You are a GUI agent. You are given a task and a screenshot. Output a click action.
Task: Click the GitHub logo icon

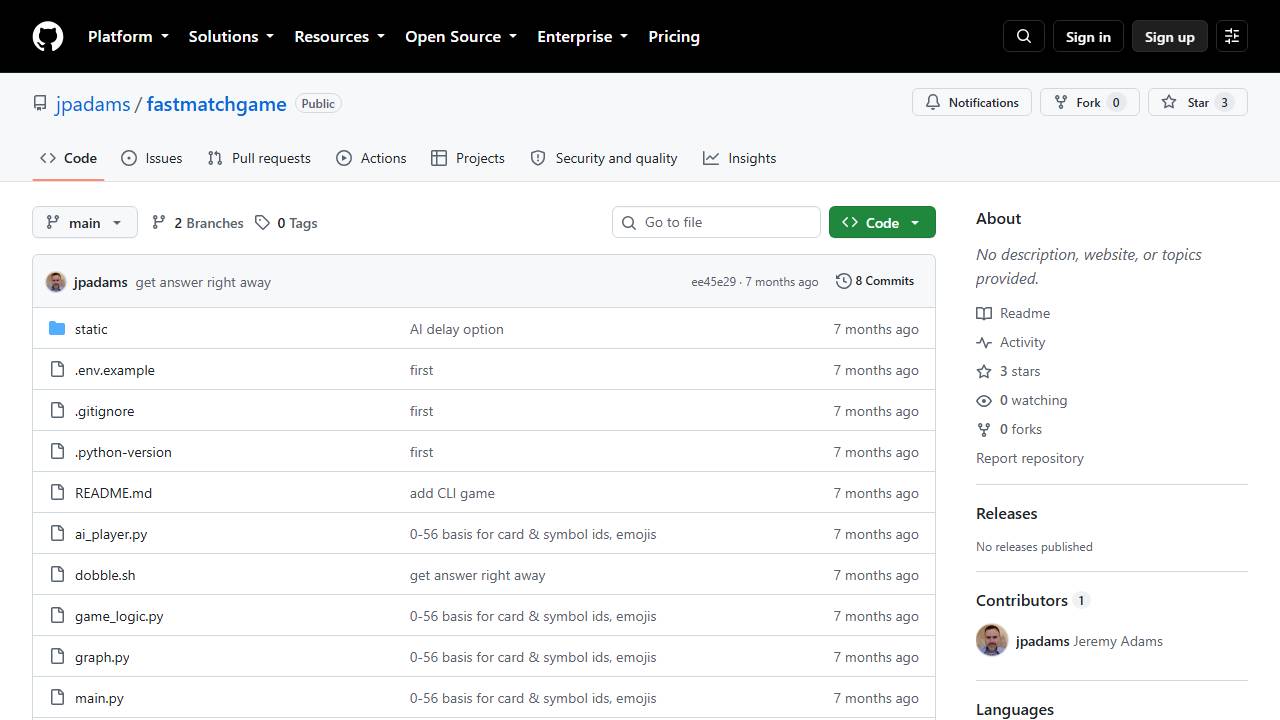(48, 36)
